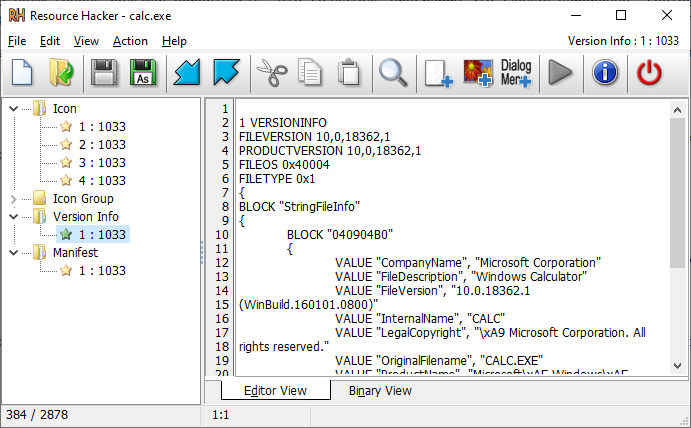Click the LegalCopyright value line
Viewport: 691px width, 428px height.
pos(490,333)
